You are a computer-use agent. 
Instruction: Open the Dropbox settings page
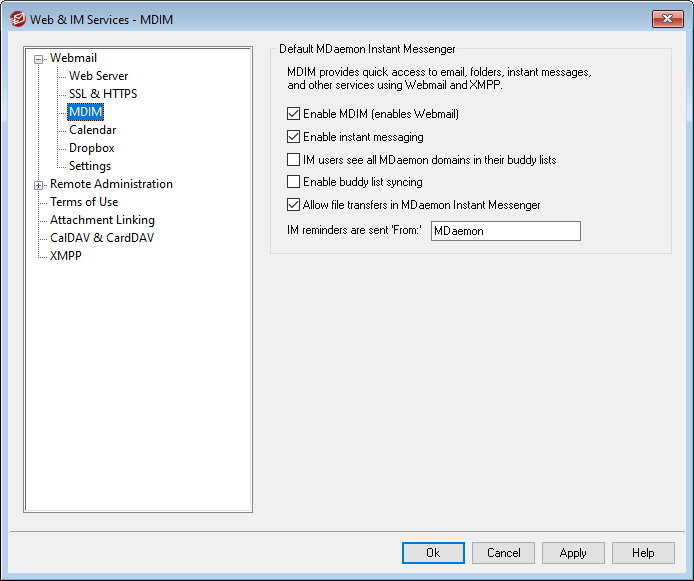[91, 148]
